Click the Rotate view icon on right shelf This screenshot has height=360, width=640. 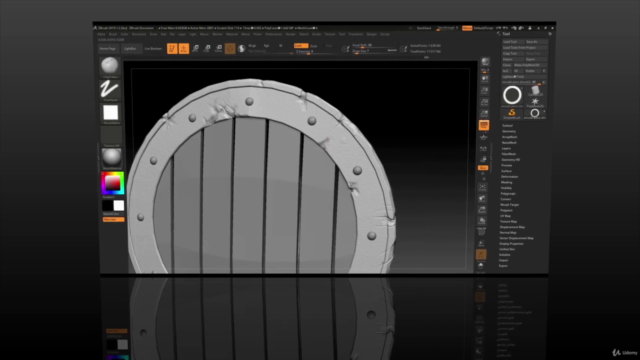[x=482, y=221]
